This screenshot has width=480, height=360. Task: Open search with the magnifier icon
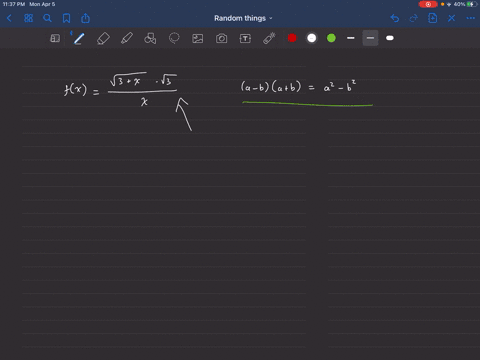click(47, 18)
